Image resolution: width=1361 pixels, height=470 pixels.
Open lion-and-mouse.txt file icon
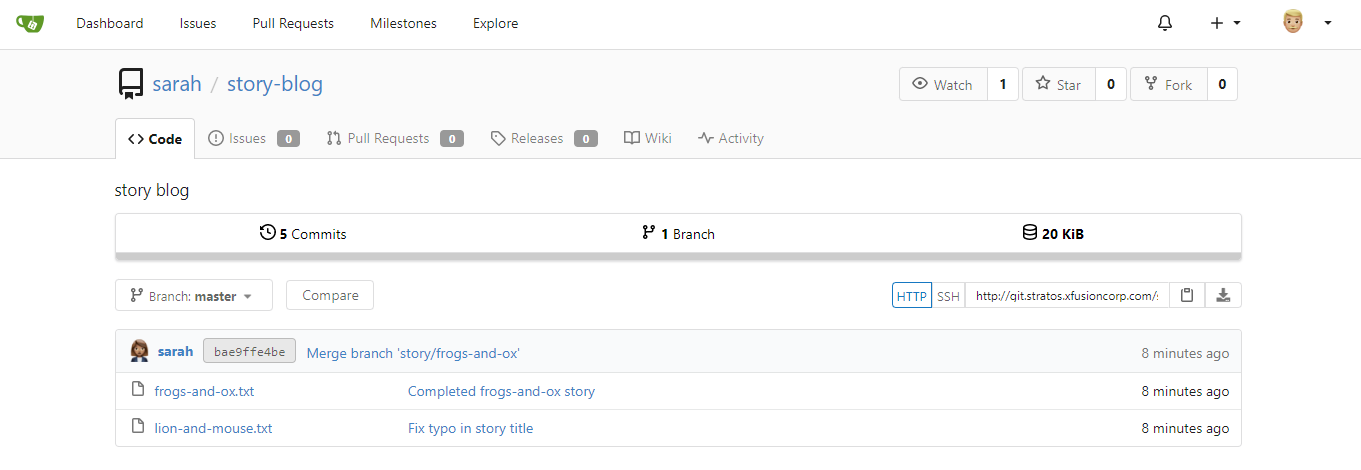[139, 428]
